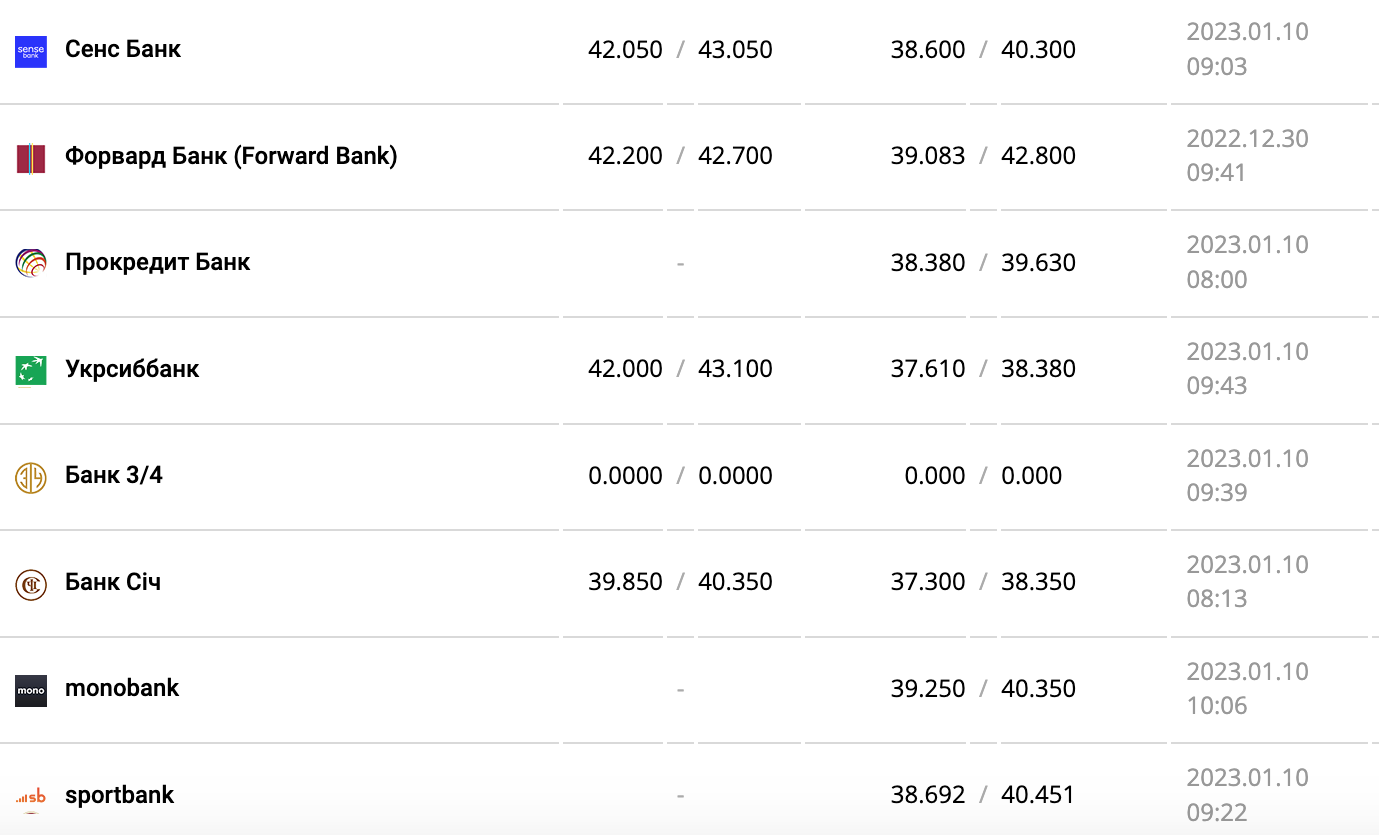The width and height of the screenshot is (1379, 835).
Task: Open the Укрсиббанк name link
Action: click(132, 369)
